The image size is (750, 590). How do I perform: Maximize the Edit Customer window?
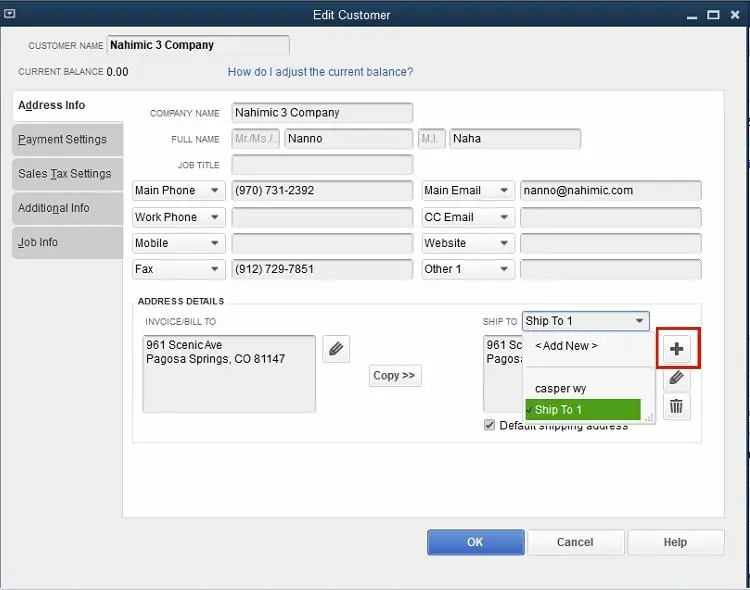point(713,15)
